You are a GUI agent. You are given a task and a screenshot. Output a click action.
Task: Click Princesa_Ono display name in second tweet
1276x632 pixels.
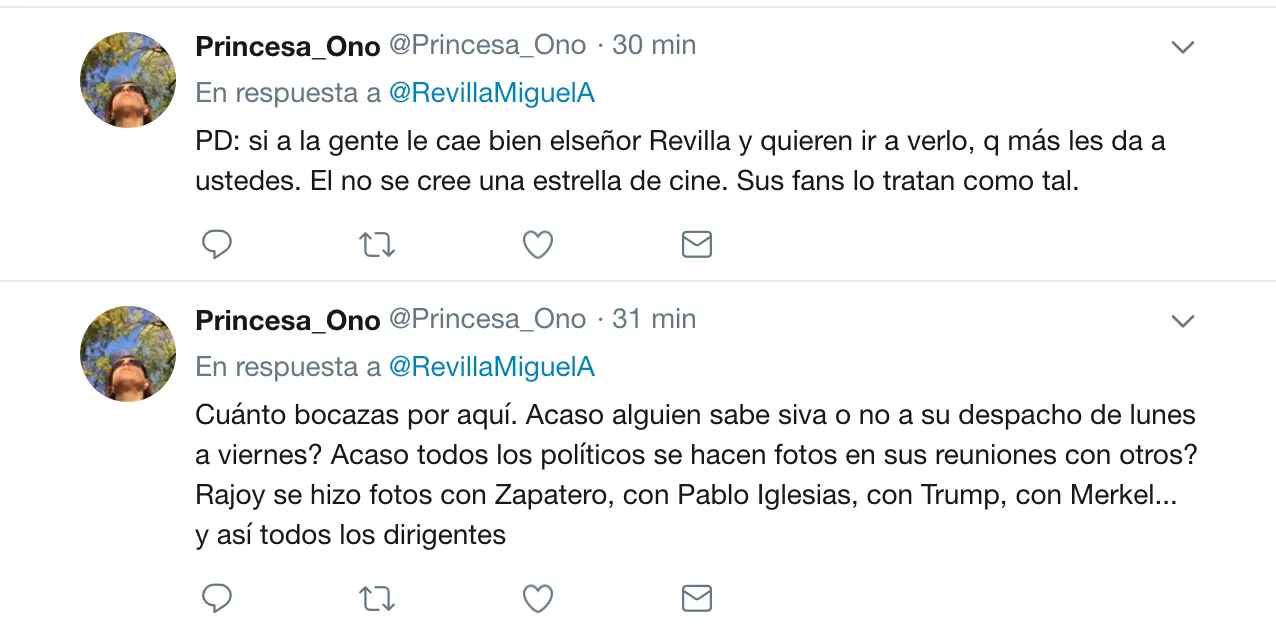(x=288, y=320)
